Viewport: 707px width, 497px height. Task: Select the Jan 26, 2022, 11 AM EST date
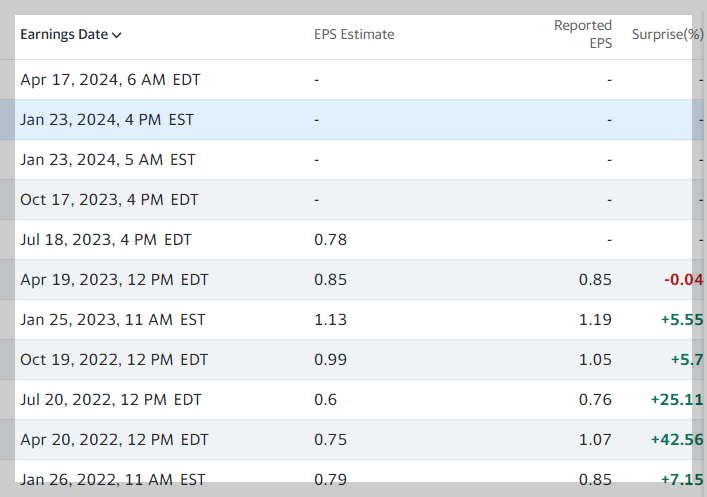[x=113, y=479]
